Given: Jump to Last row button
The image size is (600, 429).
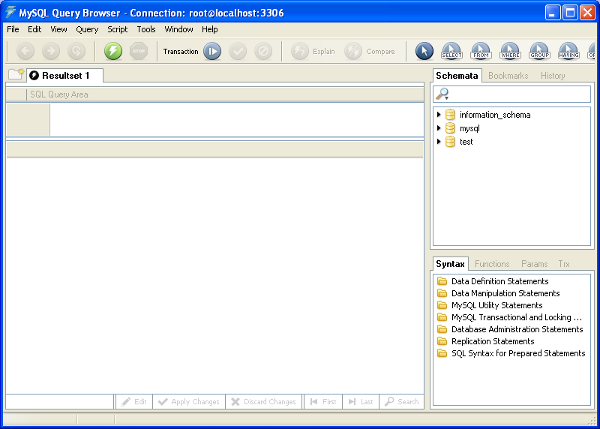Looking at the screenshot, I should coord(361,401).
